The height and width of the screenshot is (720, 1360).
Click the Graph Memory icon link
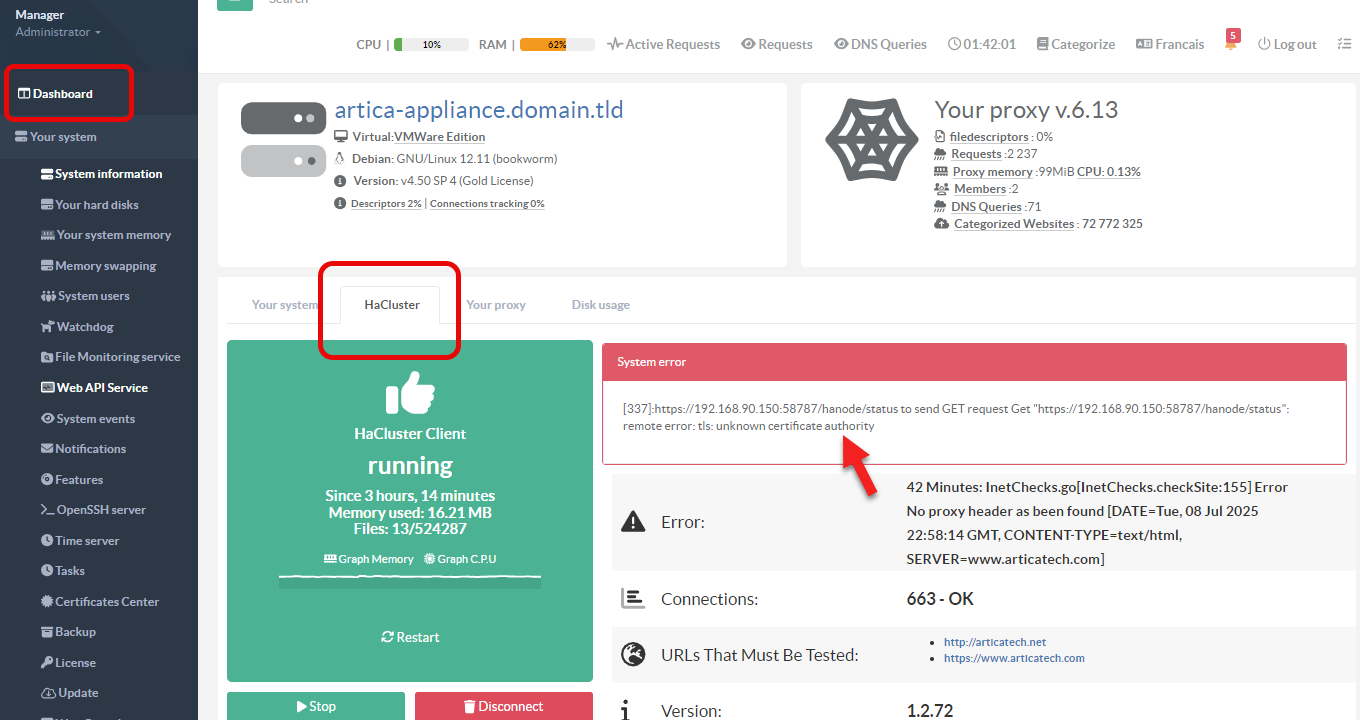click(330, 559)
